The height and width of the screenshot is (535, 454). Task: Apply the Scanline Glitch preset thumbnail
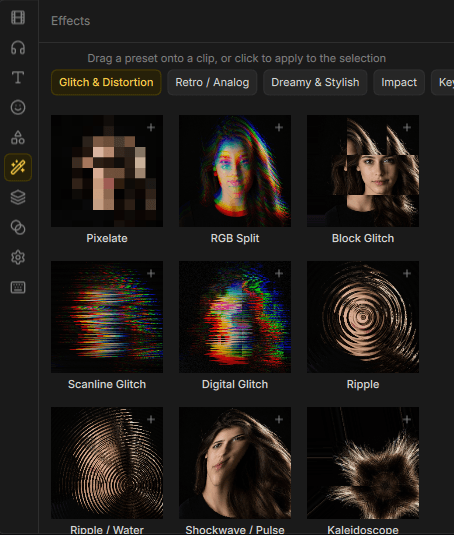(x=107, y=317)
